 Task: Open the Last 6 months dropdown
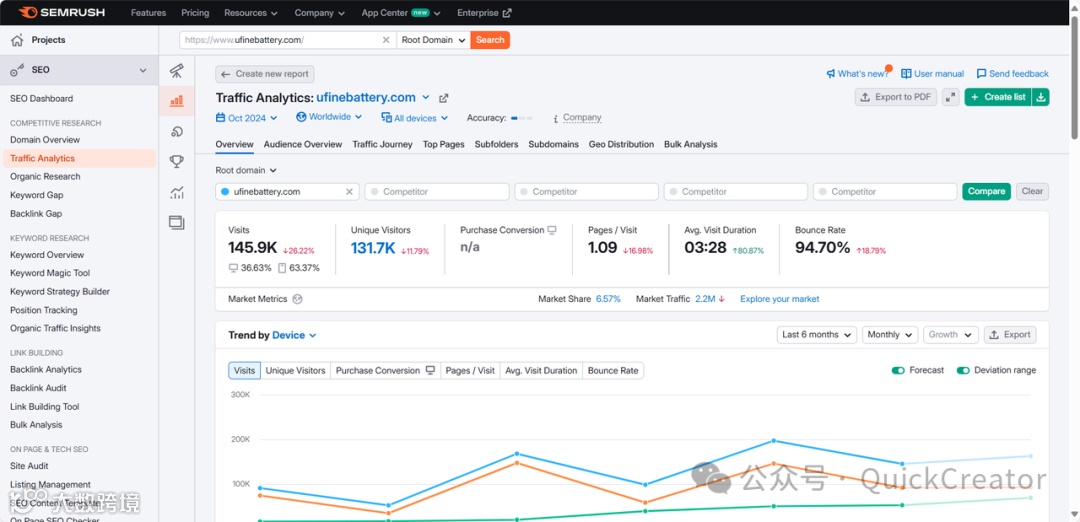(816, 335)
